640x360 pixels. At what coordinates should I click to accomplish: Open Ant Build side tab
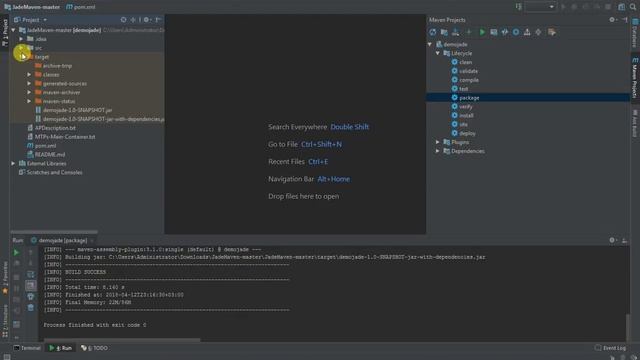635,123
